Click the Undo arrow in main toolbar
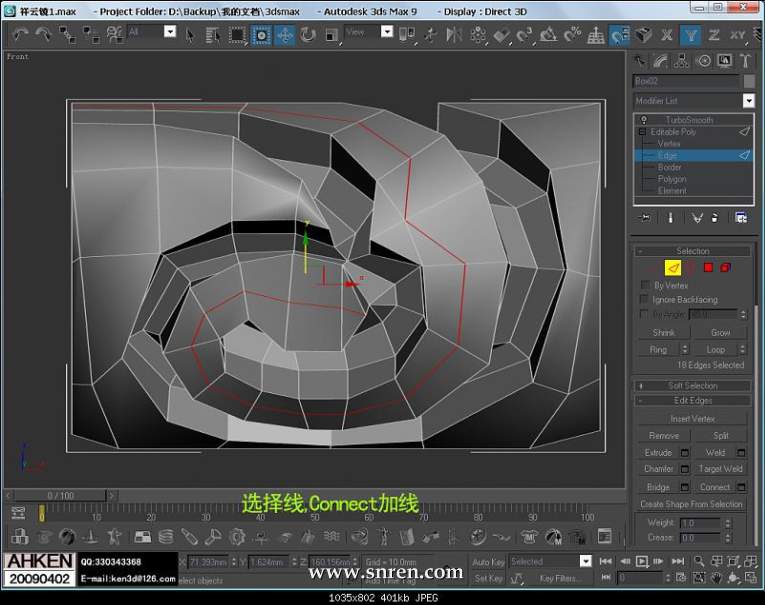Screen dimensions: 765x605 pos(20,34)
